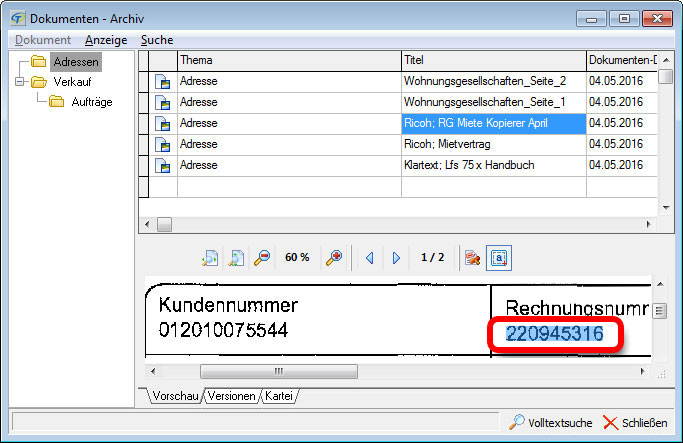This screenshot has height=443, width=683.
Task: Click the second page-fit icon in preview toolbar
Action: [236, 257]
